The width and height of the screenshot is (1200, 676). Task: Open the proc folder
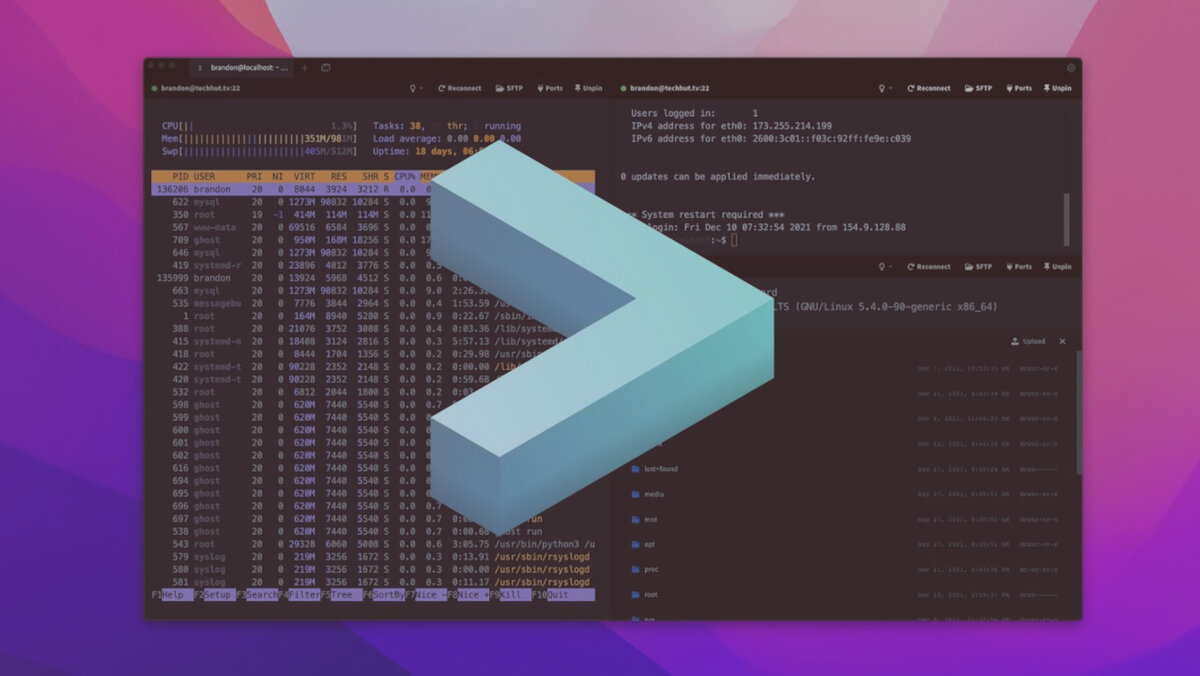coord(645,569)
